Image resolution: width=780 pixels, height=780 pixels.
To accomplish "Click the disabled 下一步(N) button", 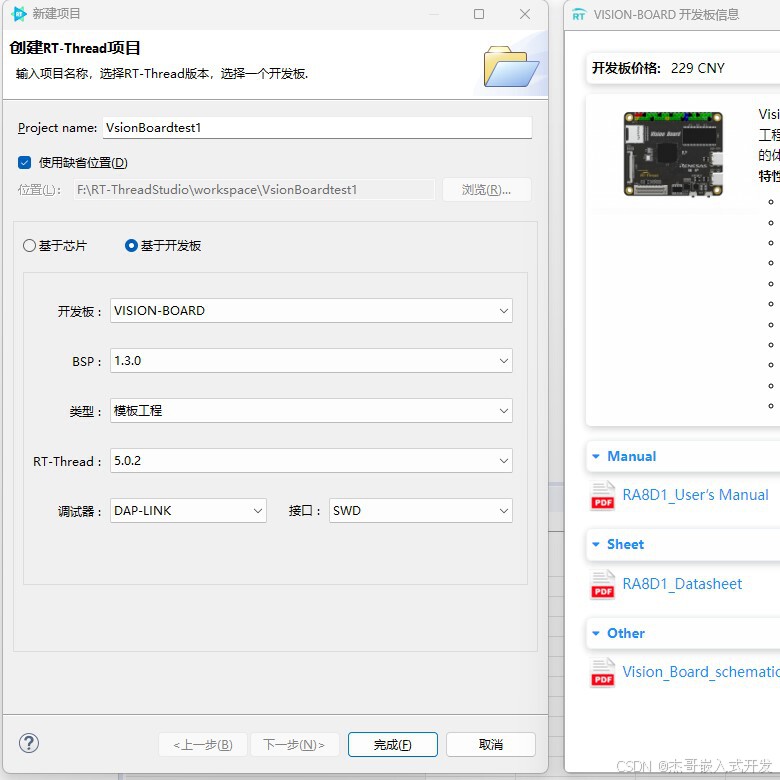I will [294, 744].
